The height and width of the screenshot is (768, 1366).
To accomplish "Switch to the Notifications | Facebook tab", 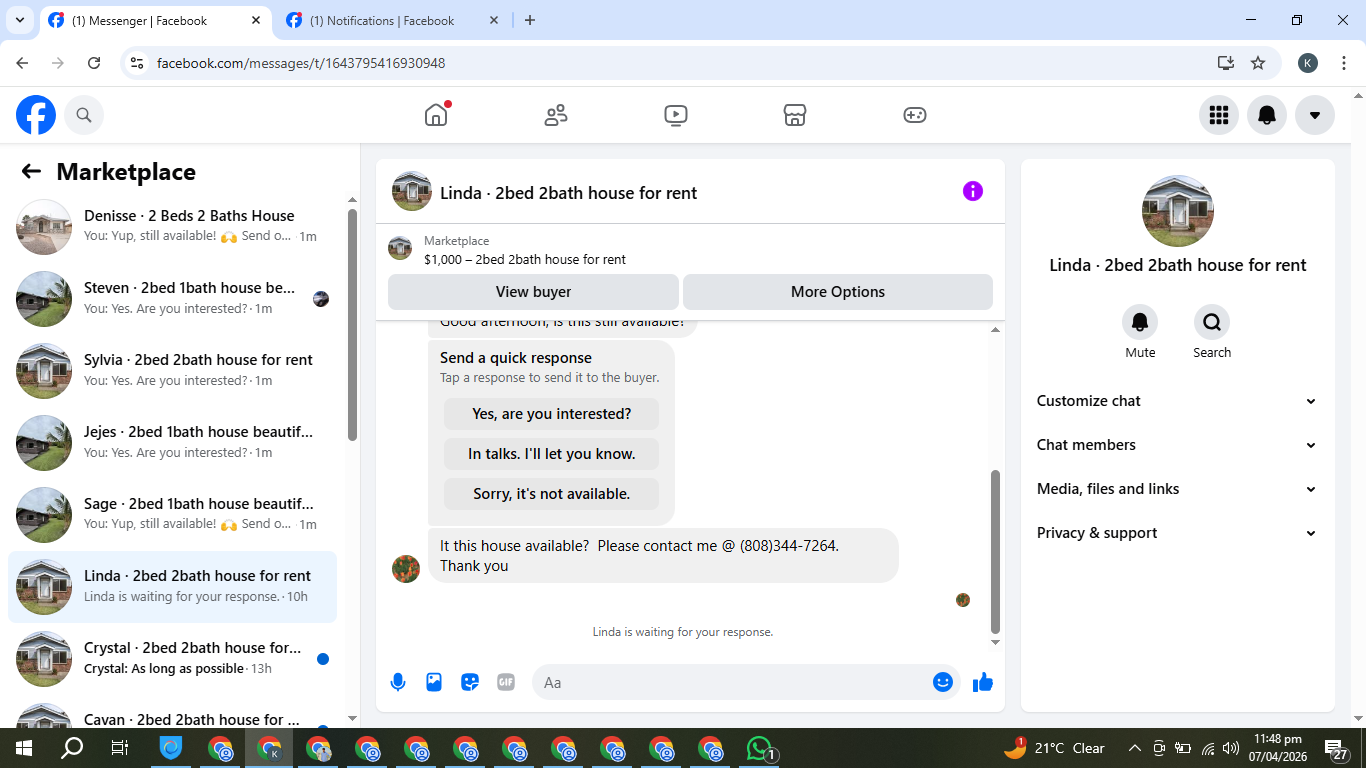I will 392,21.
